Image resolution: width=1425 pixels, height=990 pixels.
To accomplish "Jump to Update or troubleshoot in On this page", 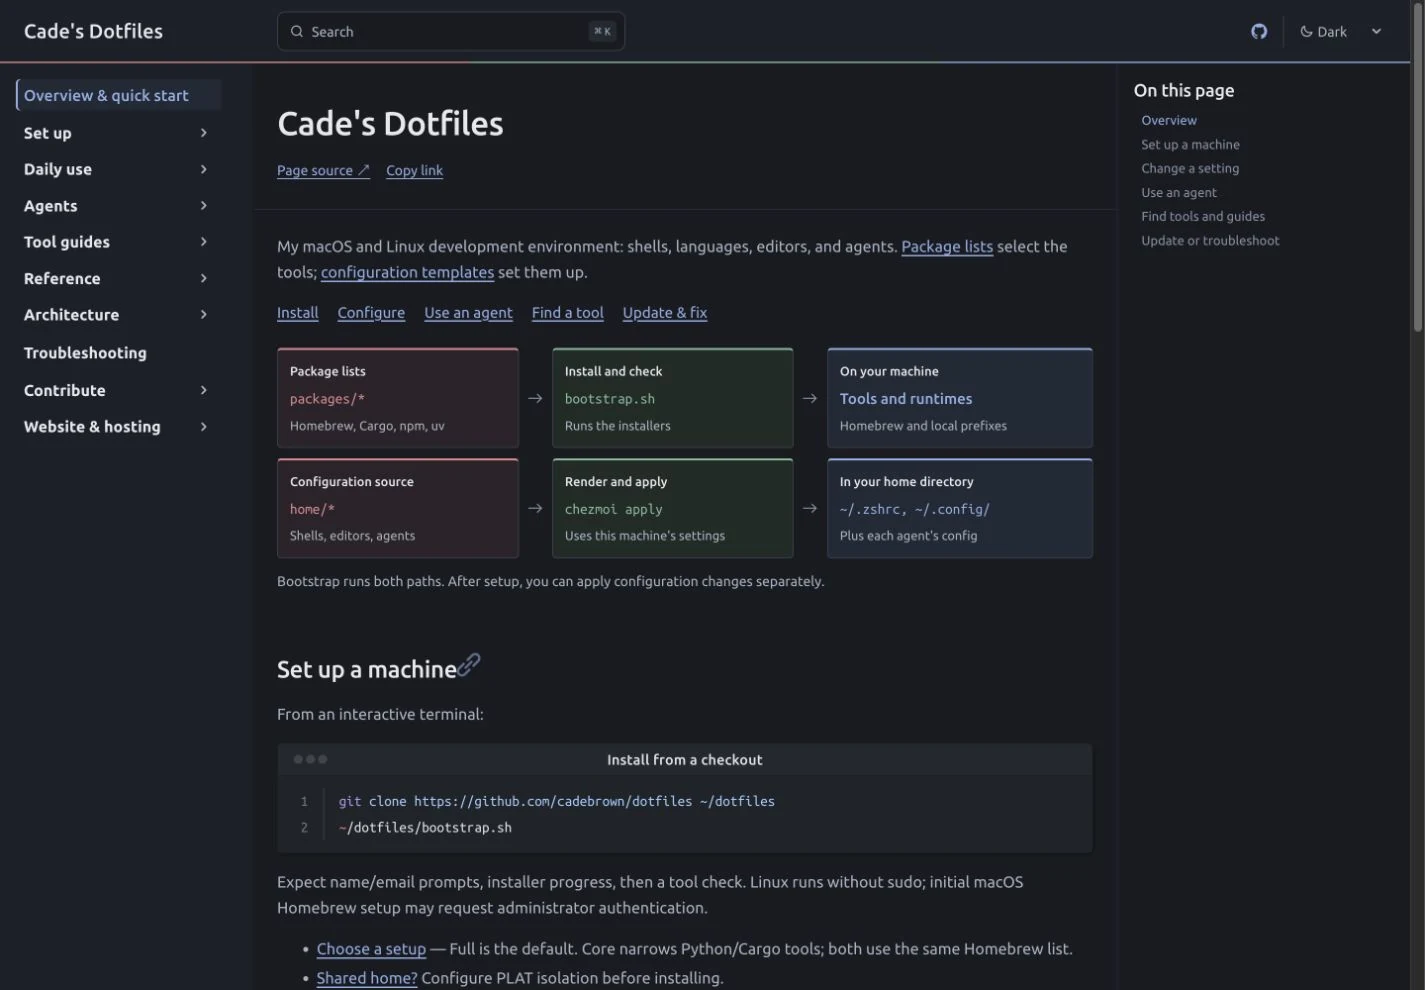I will click(x=1210, y=240).
